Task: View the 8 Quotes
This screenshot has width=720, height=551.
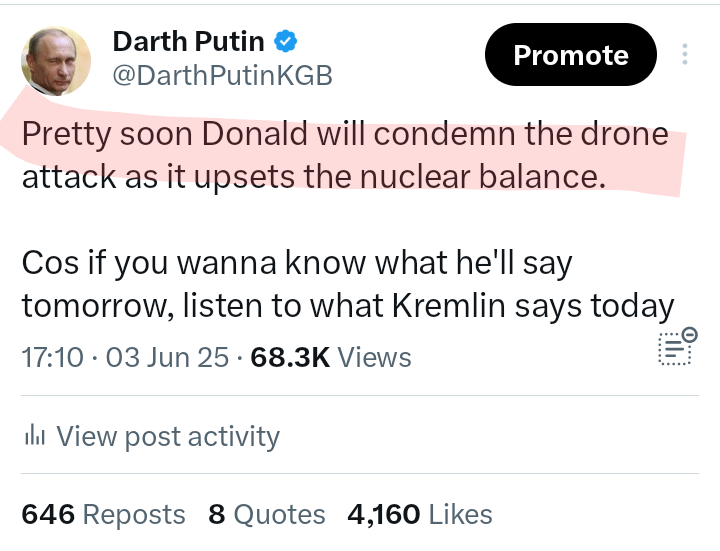Action: coord(267,515)
